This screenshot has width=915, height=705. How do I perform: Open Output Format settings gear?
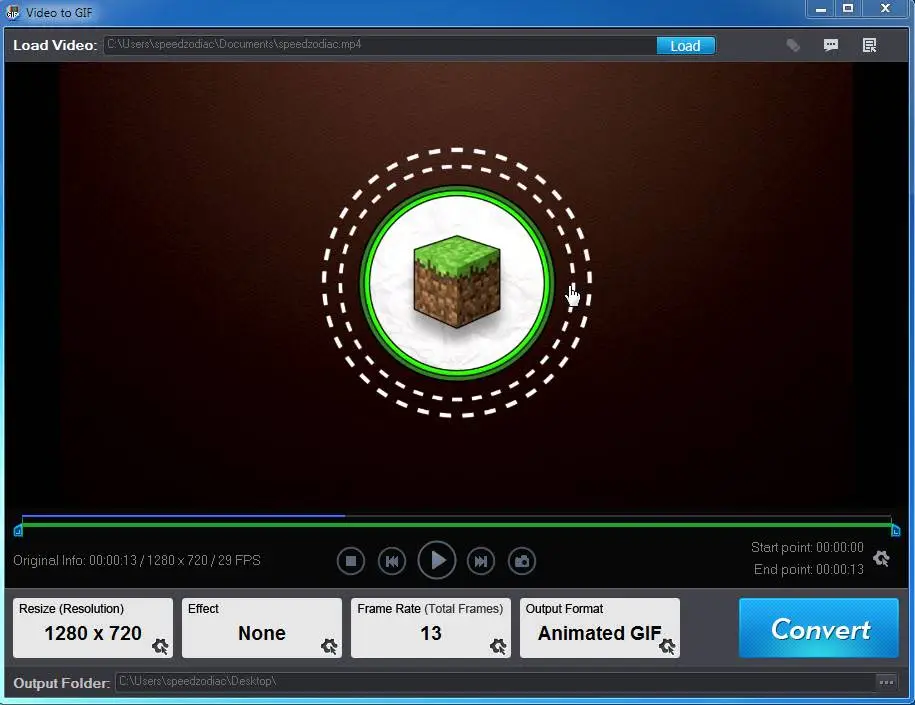coord(667,646)
